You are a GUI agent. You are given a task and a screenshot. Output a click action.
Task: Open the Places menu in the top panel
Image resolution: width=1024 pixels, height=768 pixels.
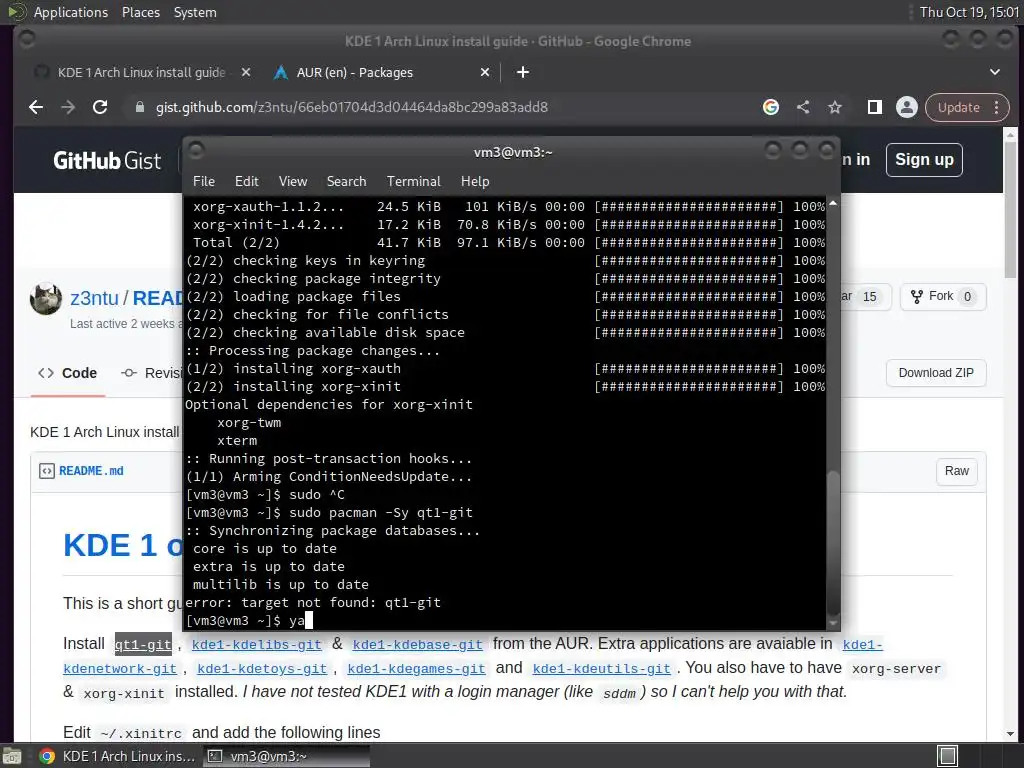[x=140, y=12]
